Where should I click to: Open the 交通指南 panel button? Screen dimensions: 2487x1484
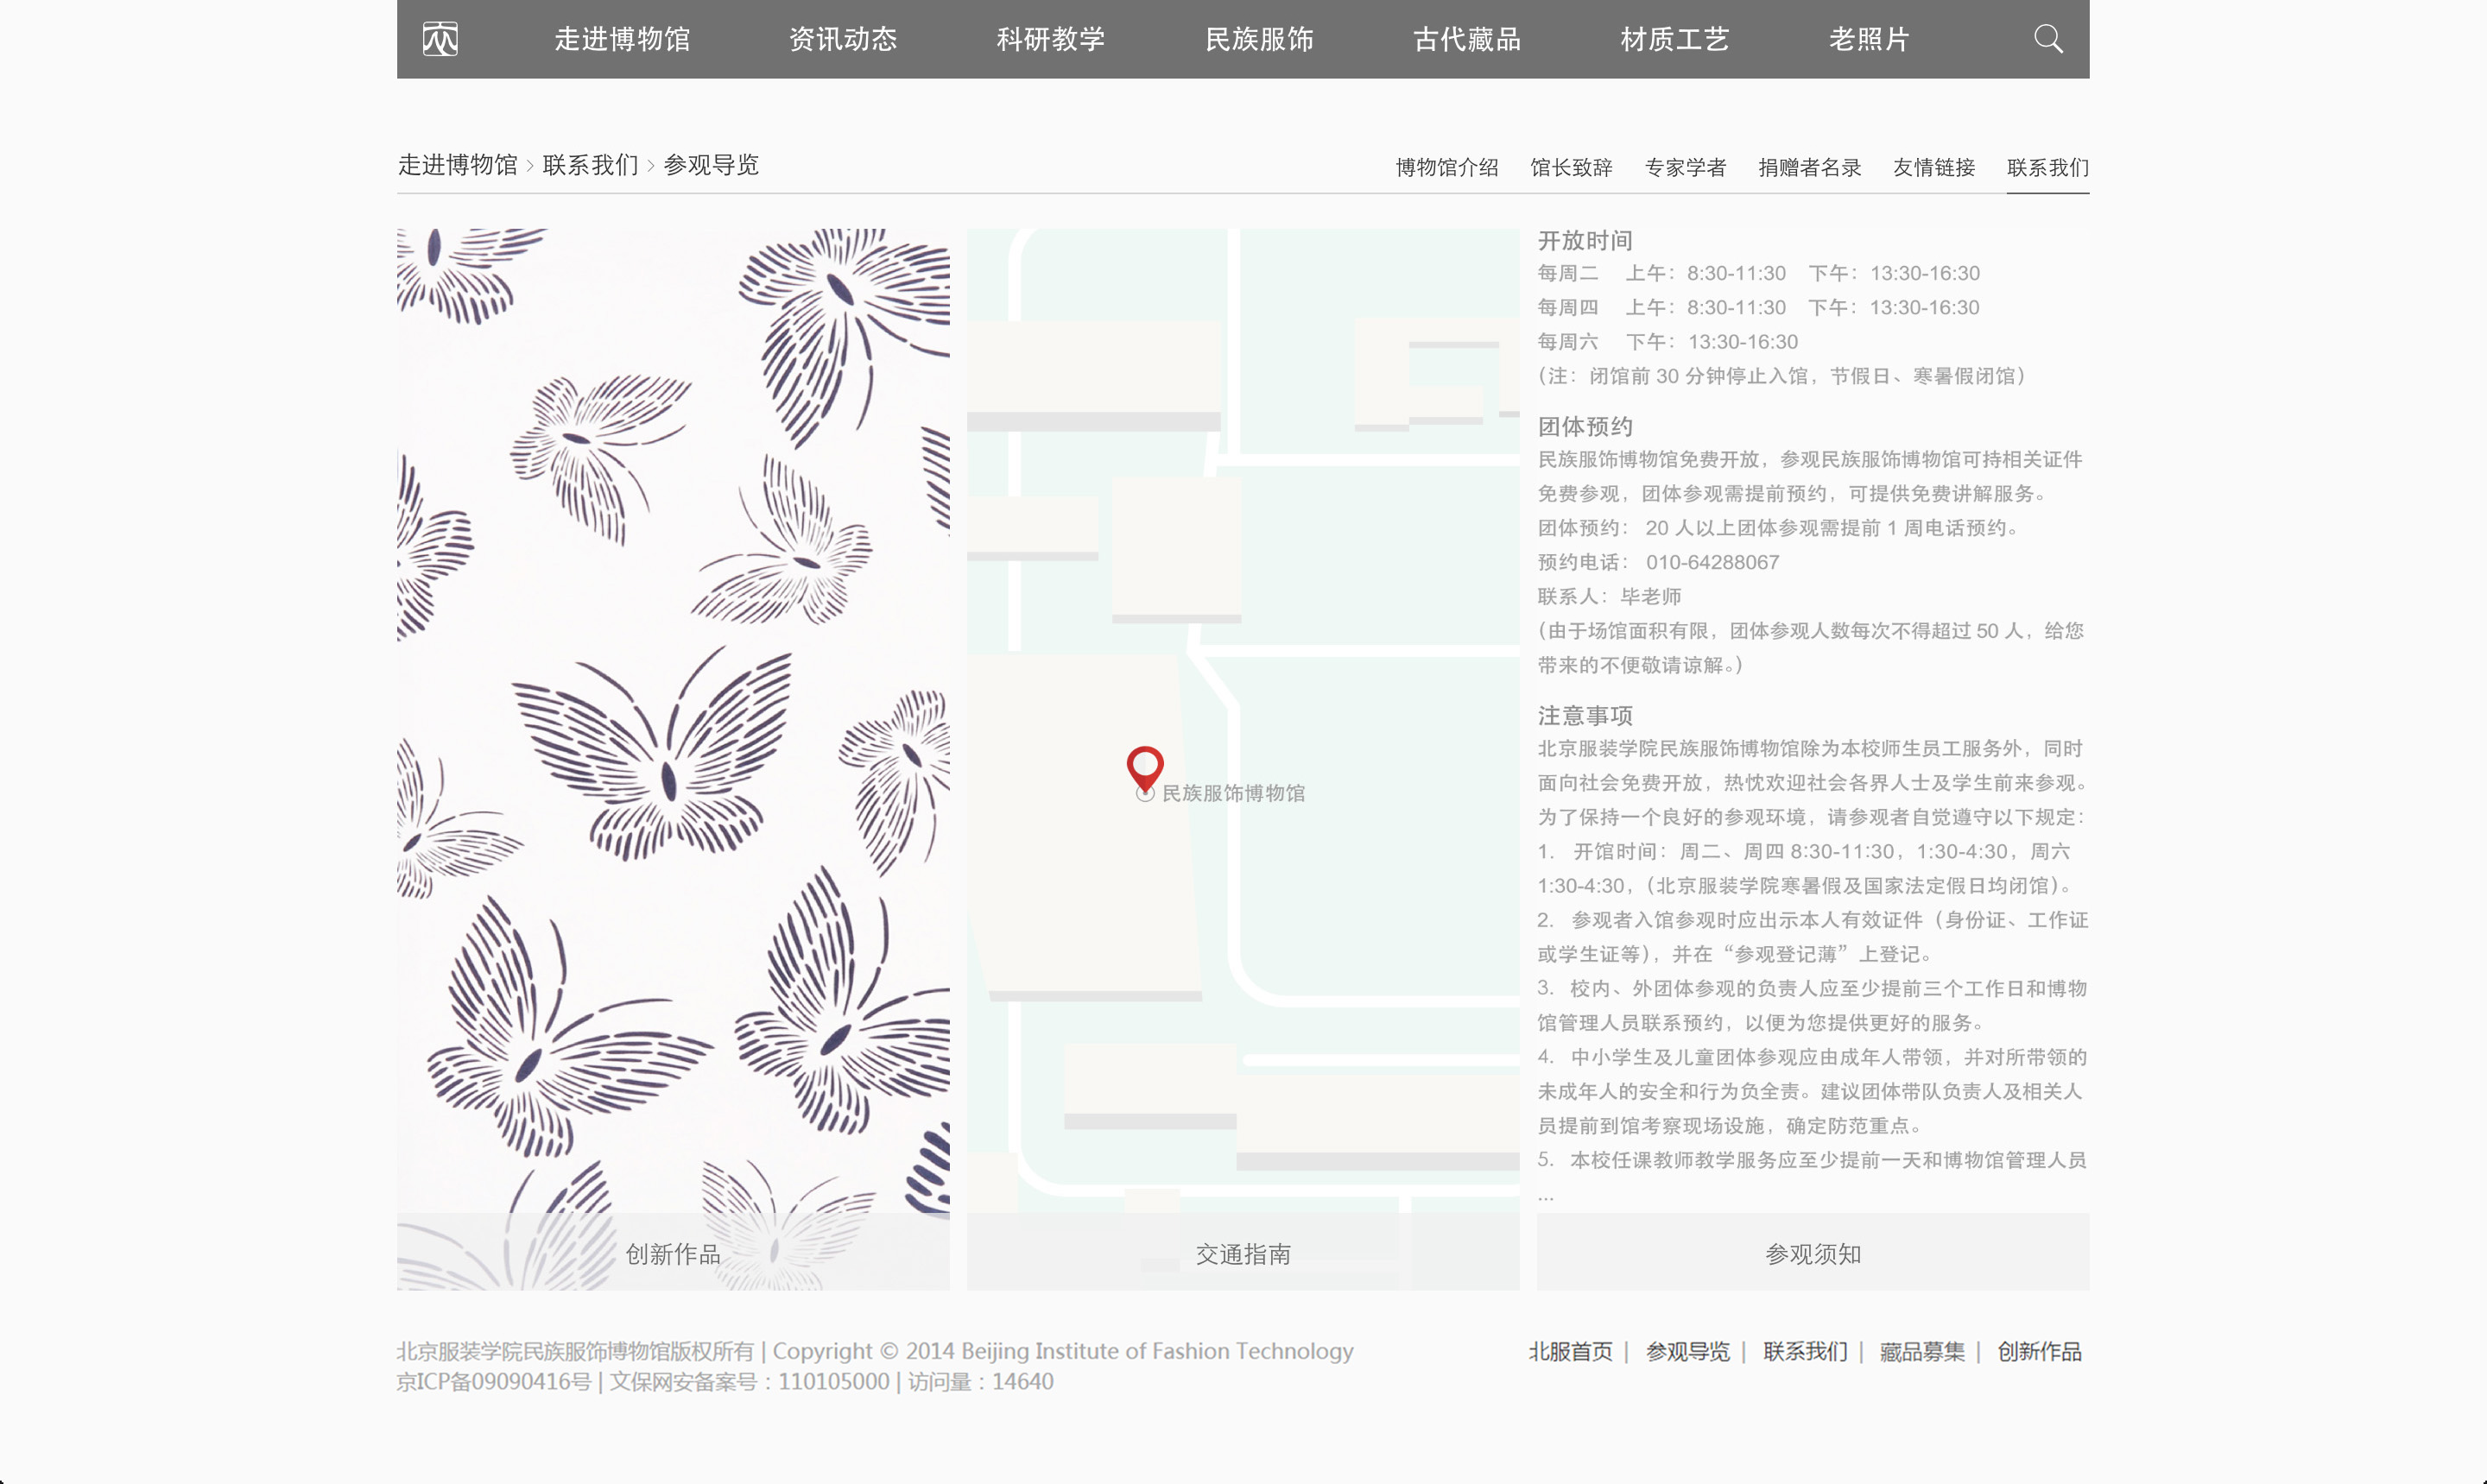[1243, 1253]
